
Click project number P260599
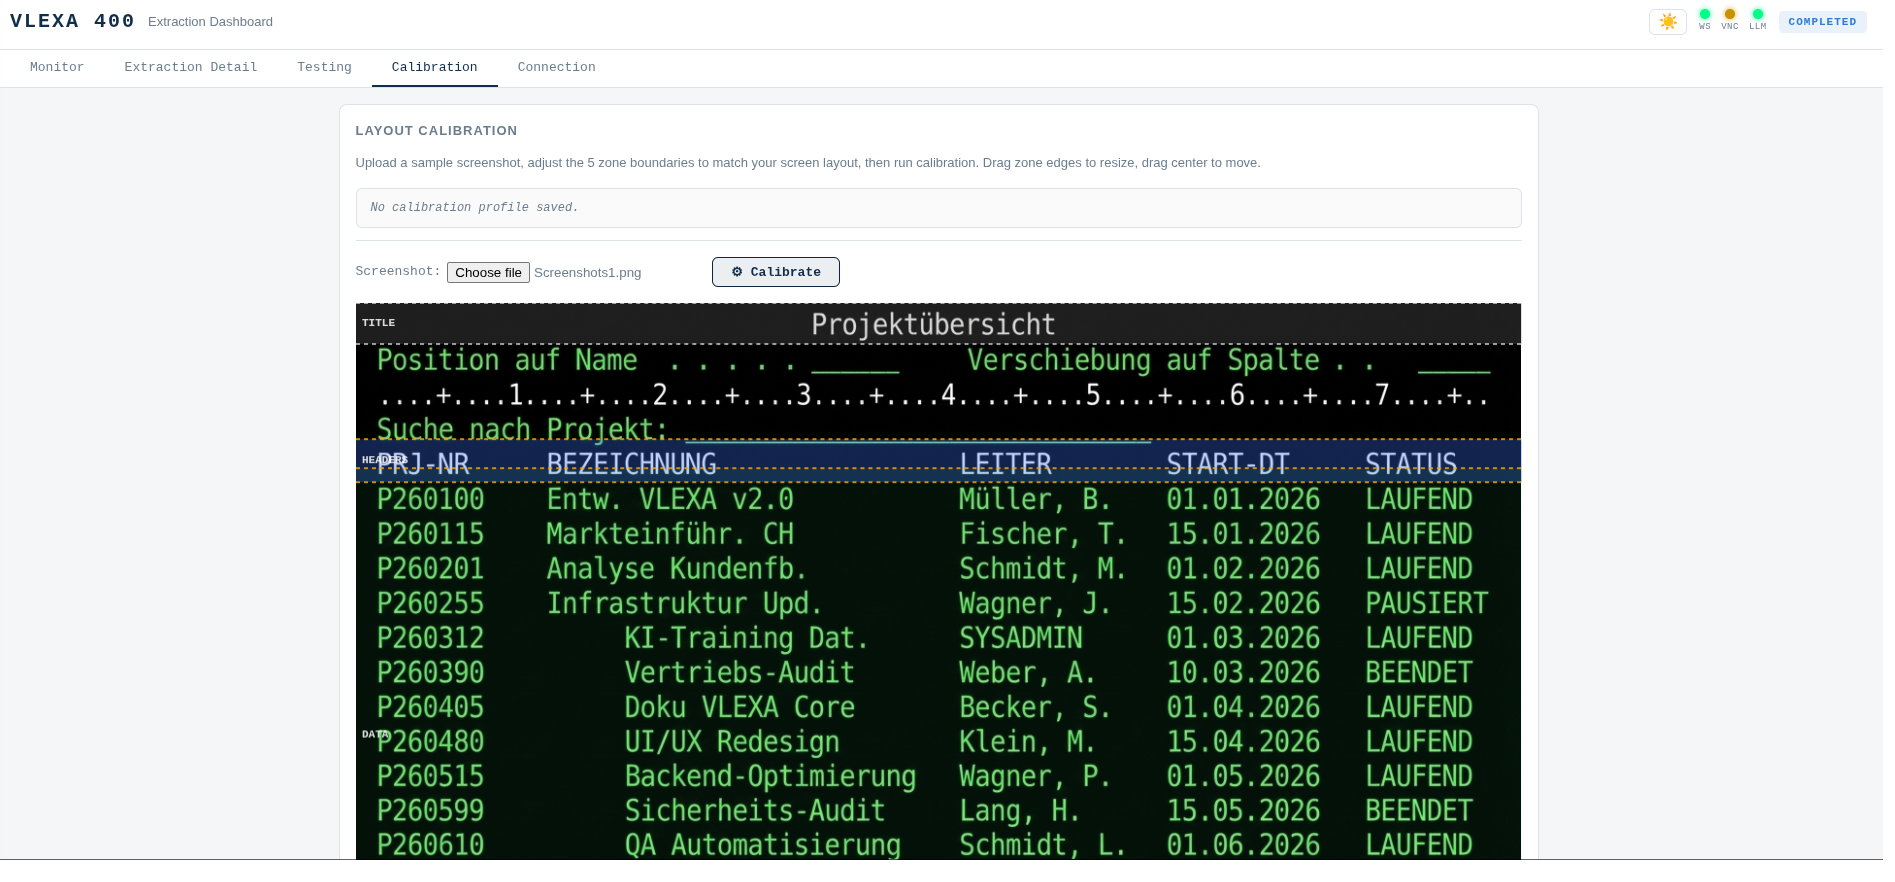(x=430, y=810)
